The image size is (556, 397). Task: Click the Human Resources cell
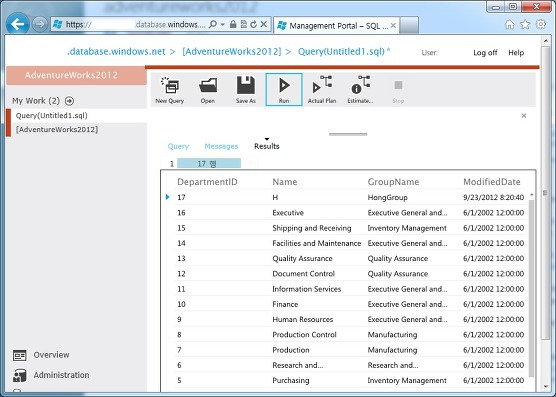tap(302, 319)
